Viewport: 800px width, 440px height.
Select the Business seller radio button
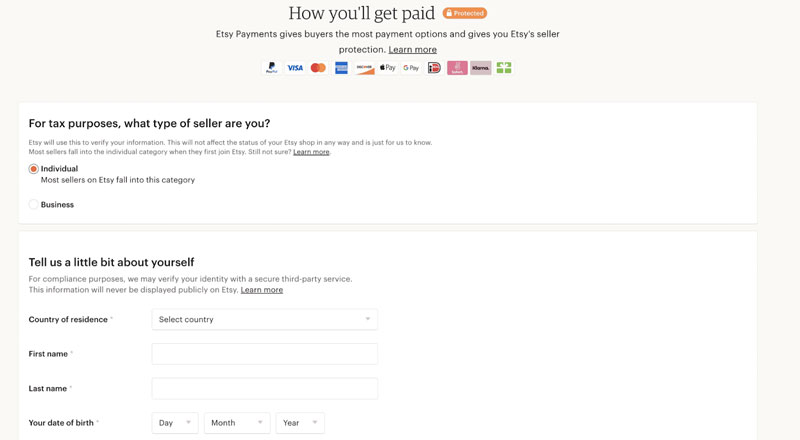34,205
